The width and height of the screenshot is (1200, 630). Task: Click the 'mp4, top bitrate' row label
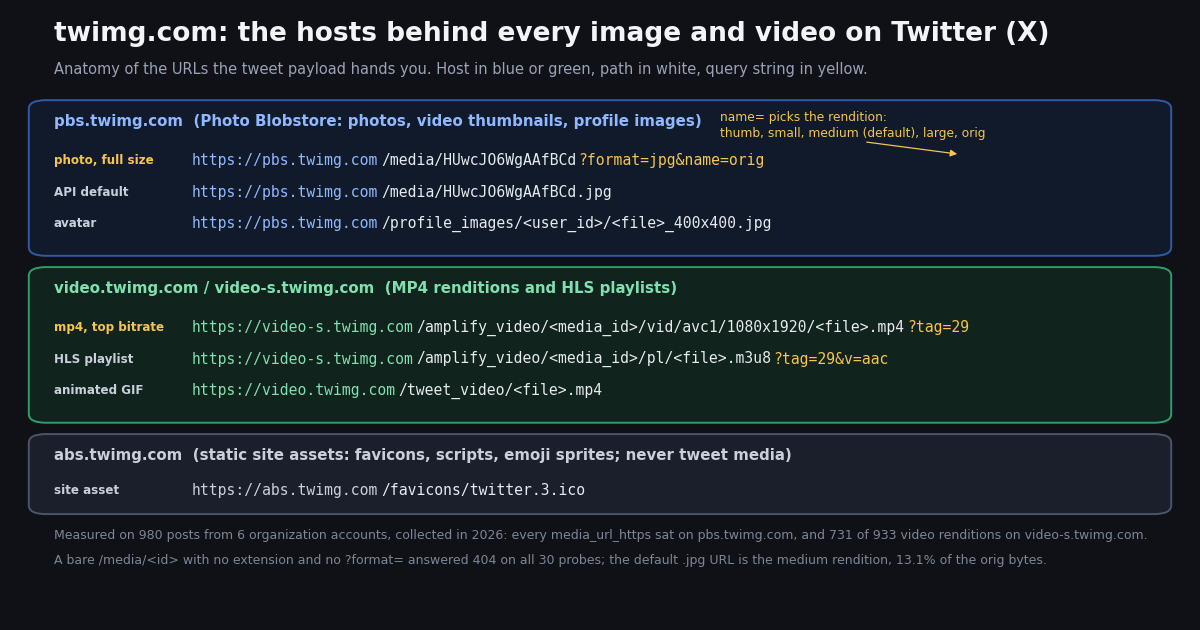pyautogui.click(x=109, y=327)
